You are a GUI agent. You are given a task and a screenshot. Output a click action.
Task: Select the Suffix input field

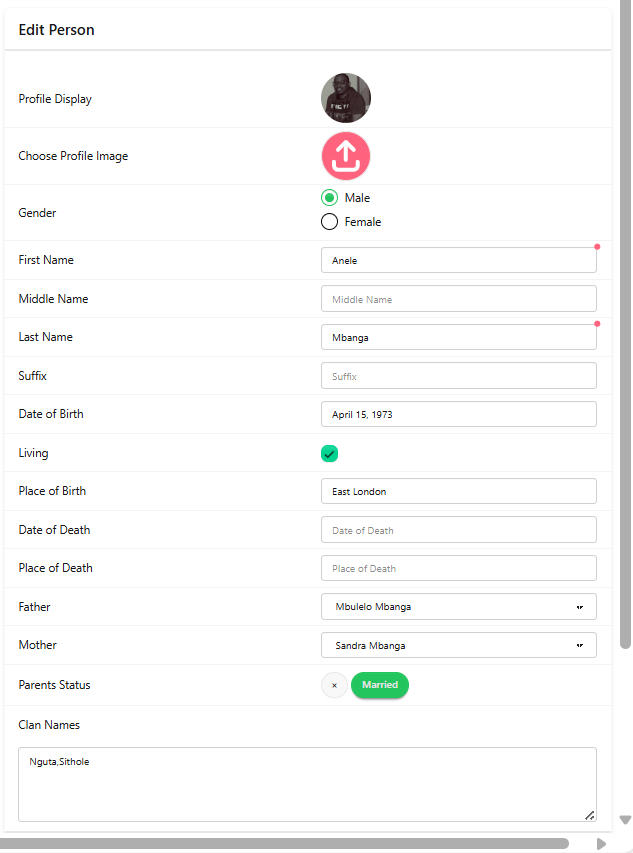pyautogui.click(x=458, y=376)
